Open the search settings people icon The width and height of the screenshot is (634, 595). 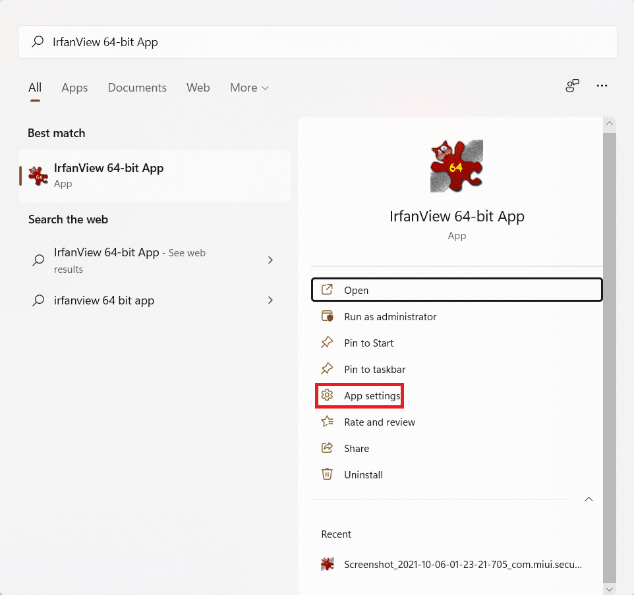point(572,87)
